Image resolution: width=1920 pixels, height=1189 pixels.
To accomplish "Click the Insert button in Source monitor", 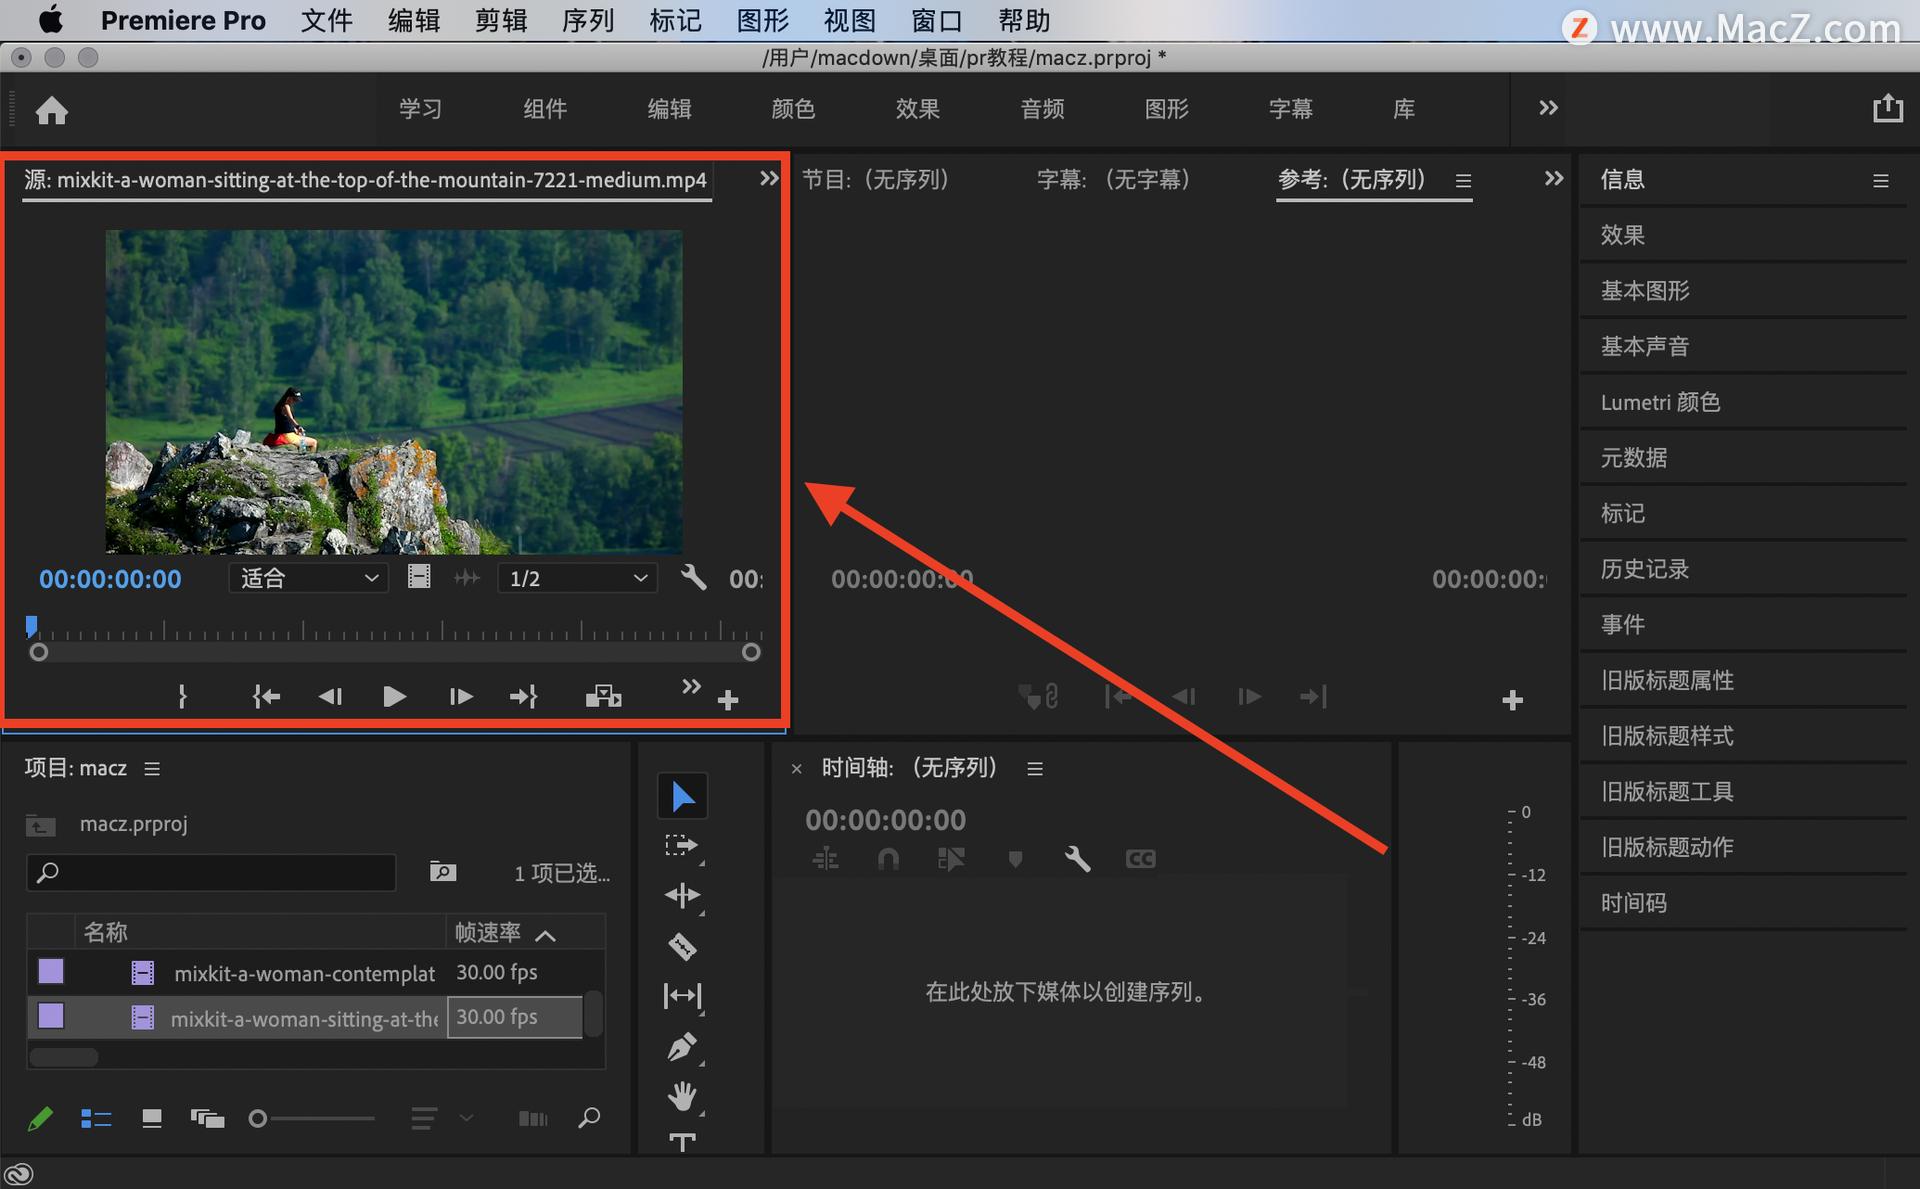I will 603,696.
